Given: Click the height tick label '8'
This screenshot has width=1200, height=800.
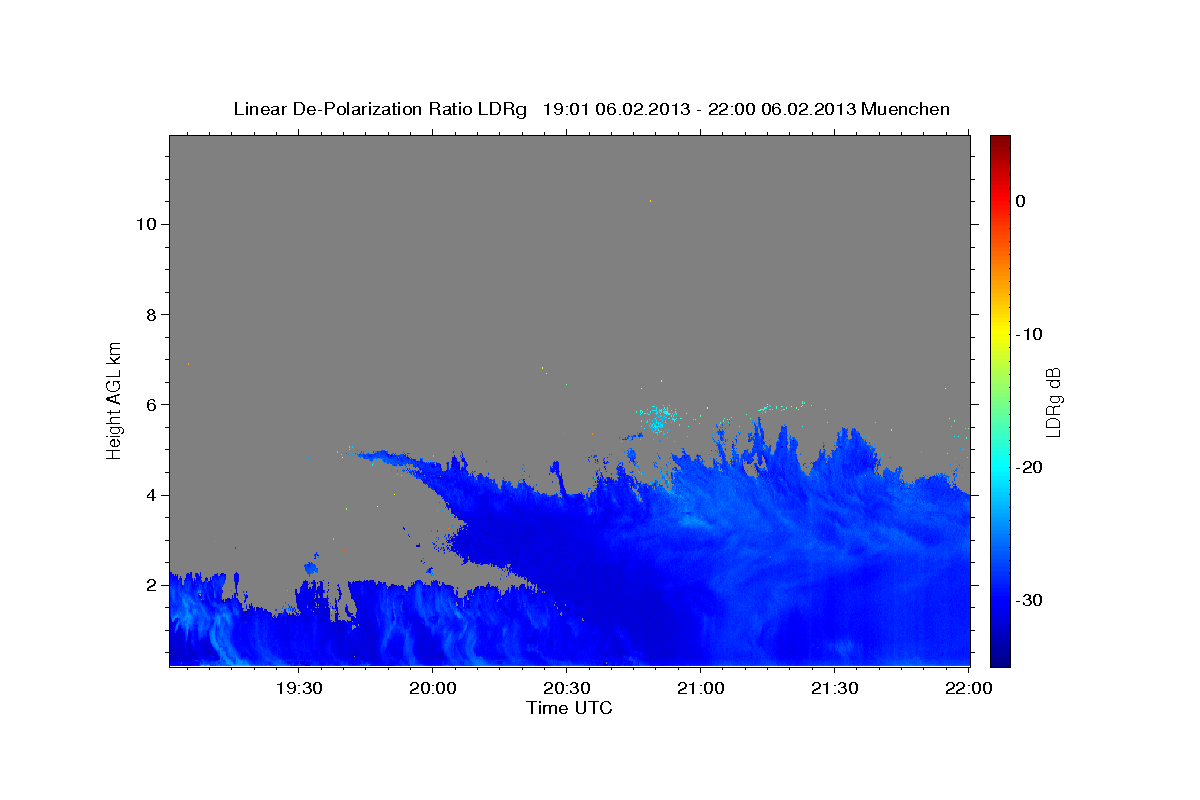Looking at the screenshot, I should (x=150, y=314).
